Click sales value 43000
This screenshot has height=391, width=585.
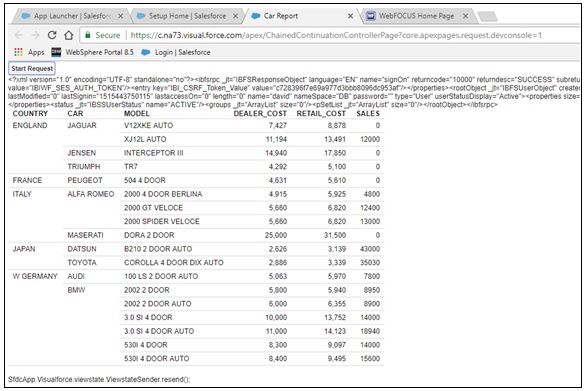(370, 249)
